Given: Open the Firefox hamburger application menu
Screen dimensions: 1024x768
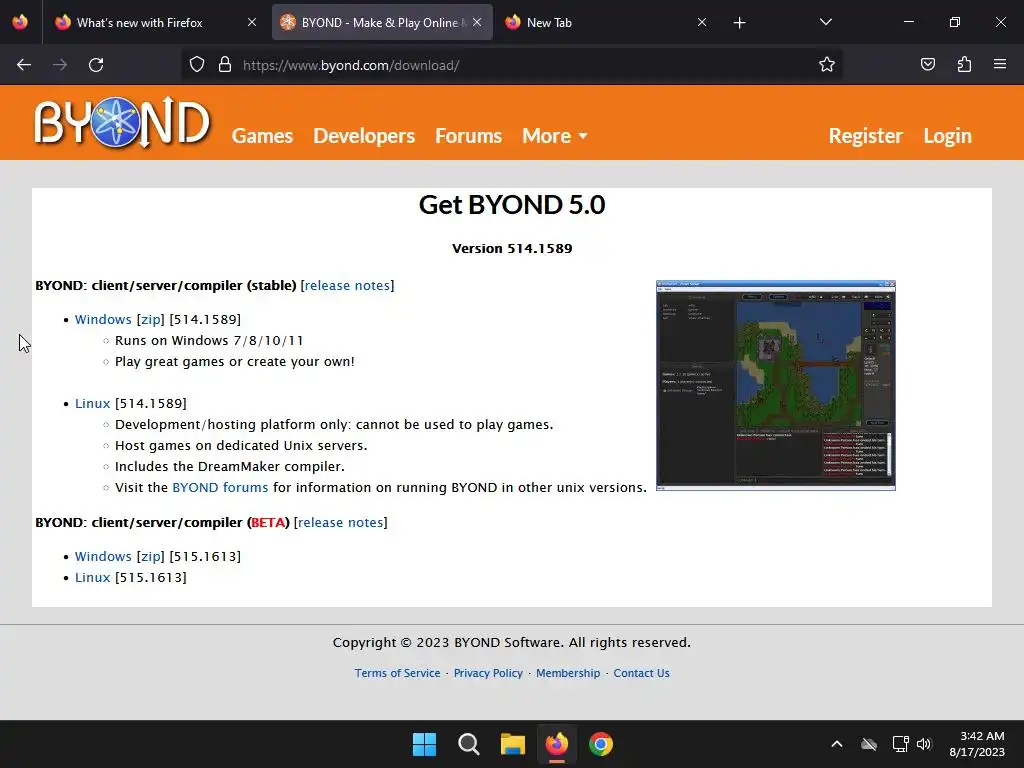Looking at the screenshot, I should [1000, 65].
